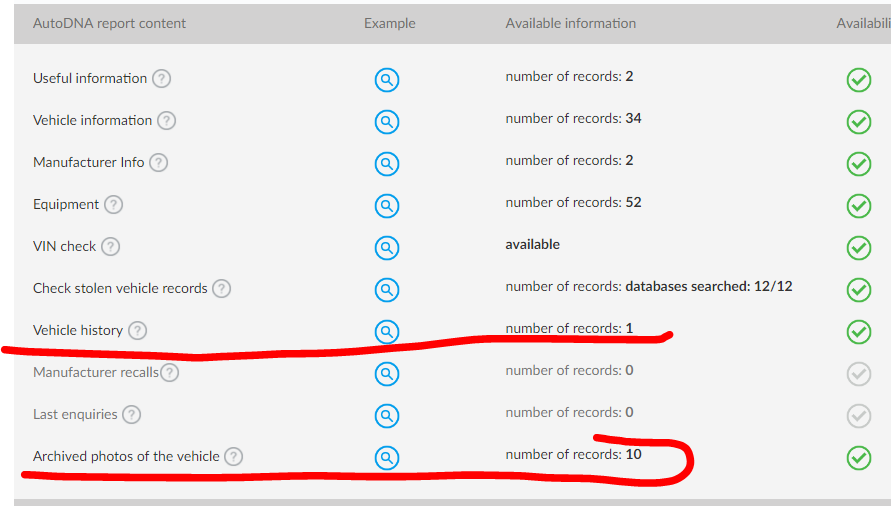Click the 'Available information' column header
Image resolution: width=891 pixels, height=506 pixels.
[x=571, y=23]
